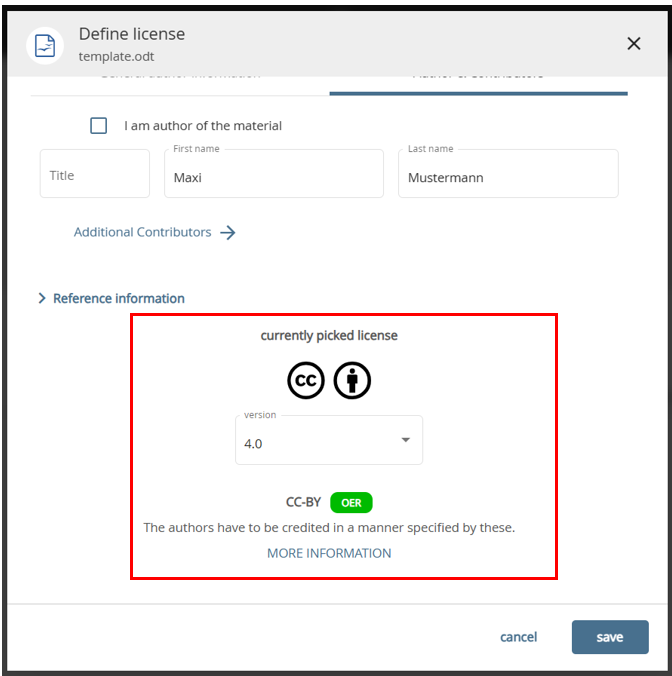Open the license version dropdown
This screenshot has width=672, height=676.
(x=329, y=441)
